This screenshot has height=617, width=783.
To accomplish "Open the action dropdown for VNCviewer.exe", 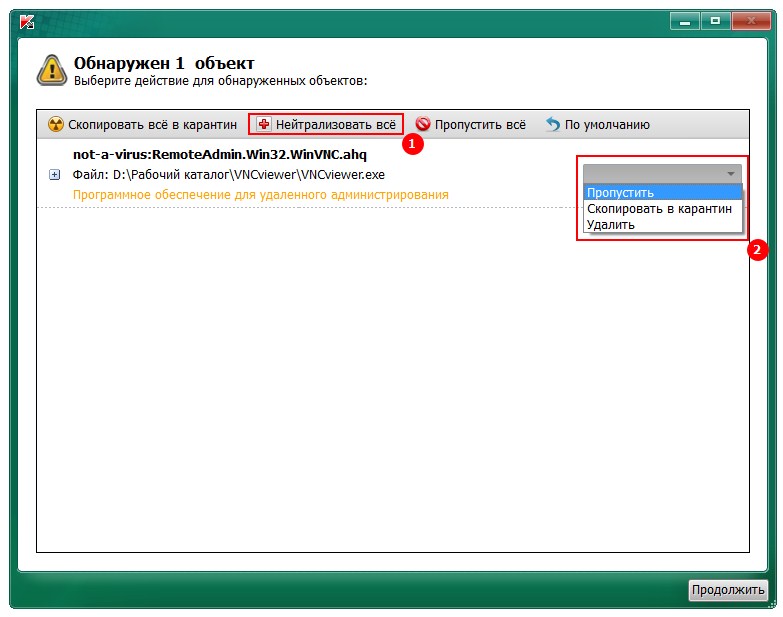I will tap(662, 174).
